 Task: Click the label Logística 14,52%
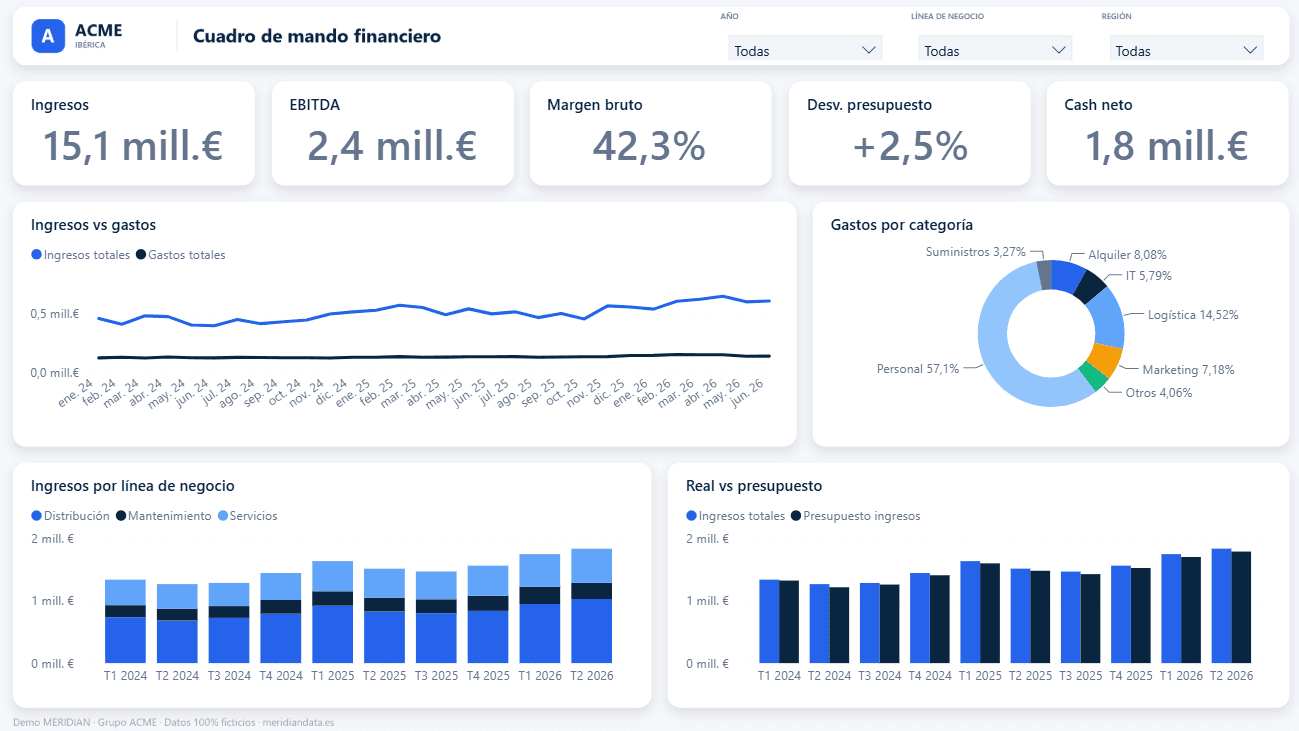(x=1193, y=315)
